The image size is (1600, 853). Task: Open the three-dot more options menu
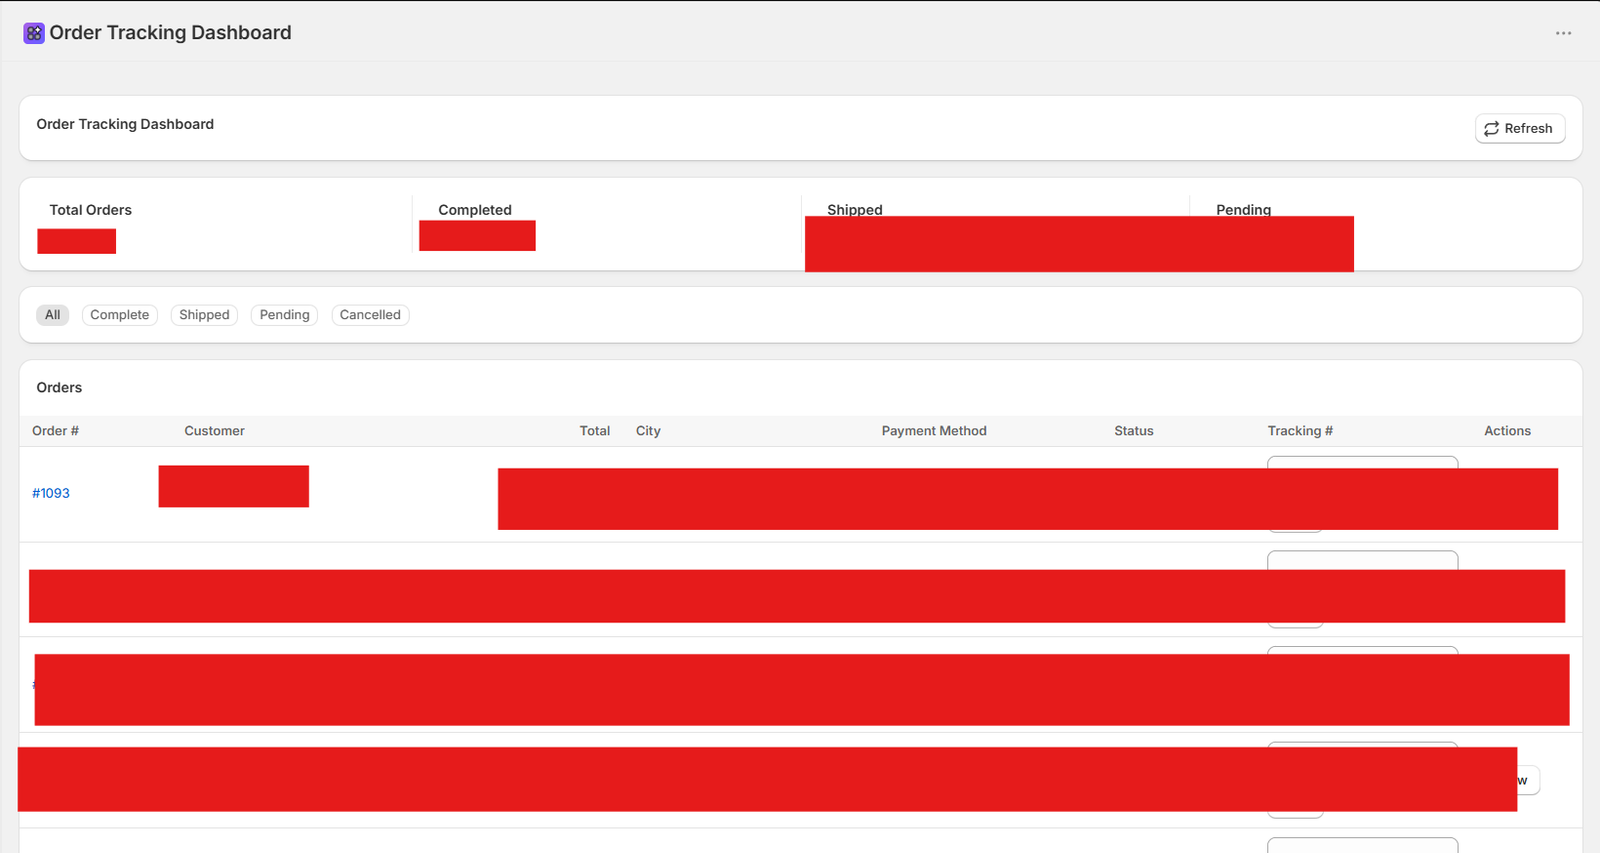(x=1563, y=33)
